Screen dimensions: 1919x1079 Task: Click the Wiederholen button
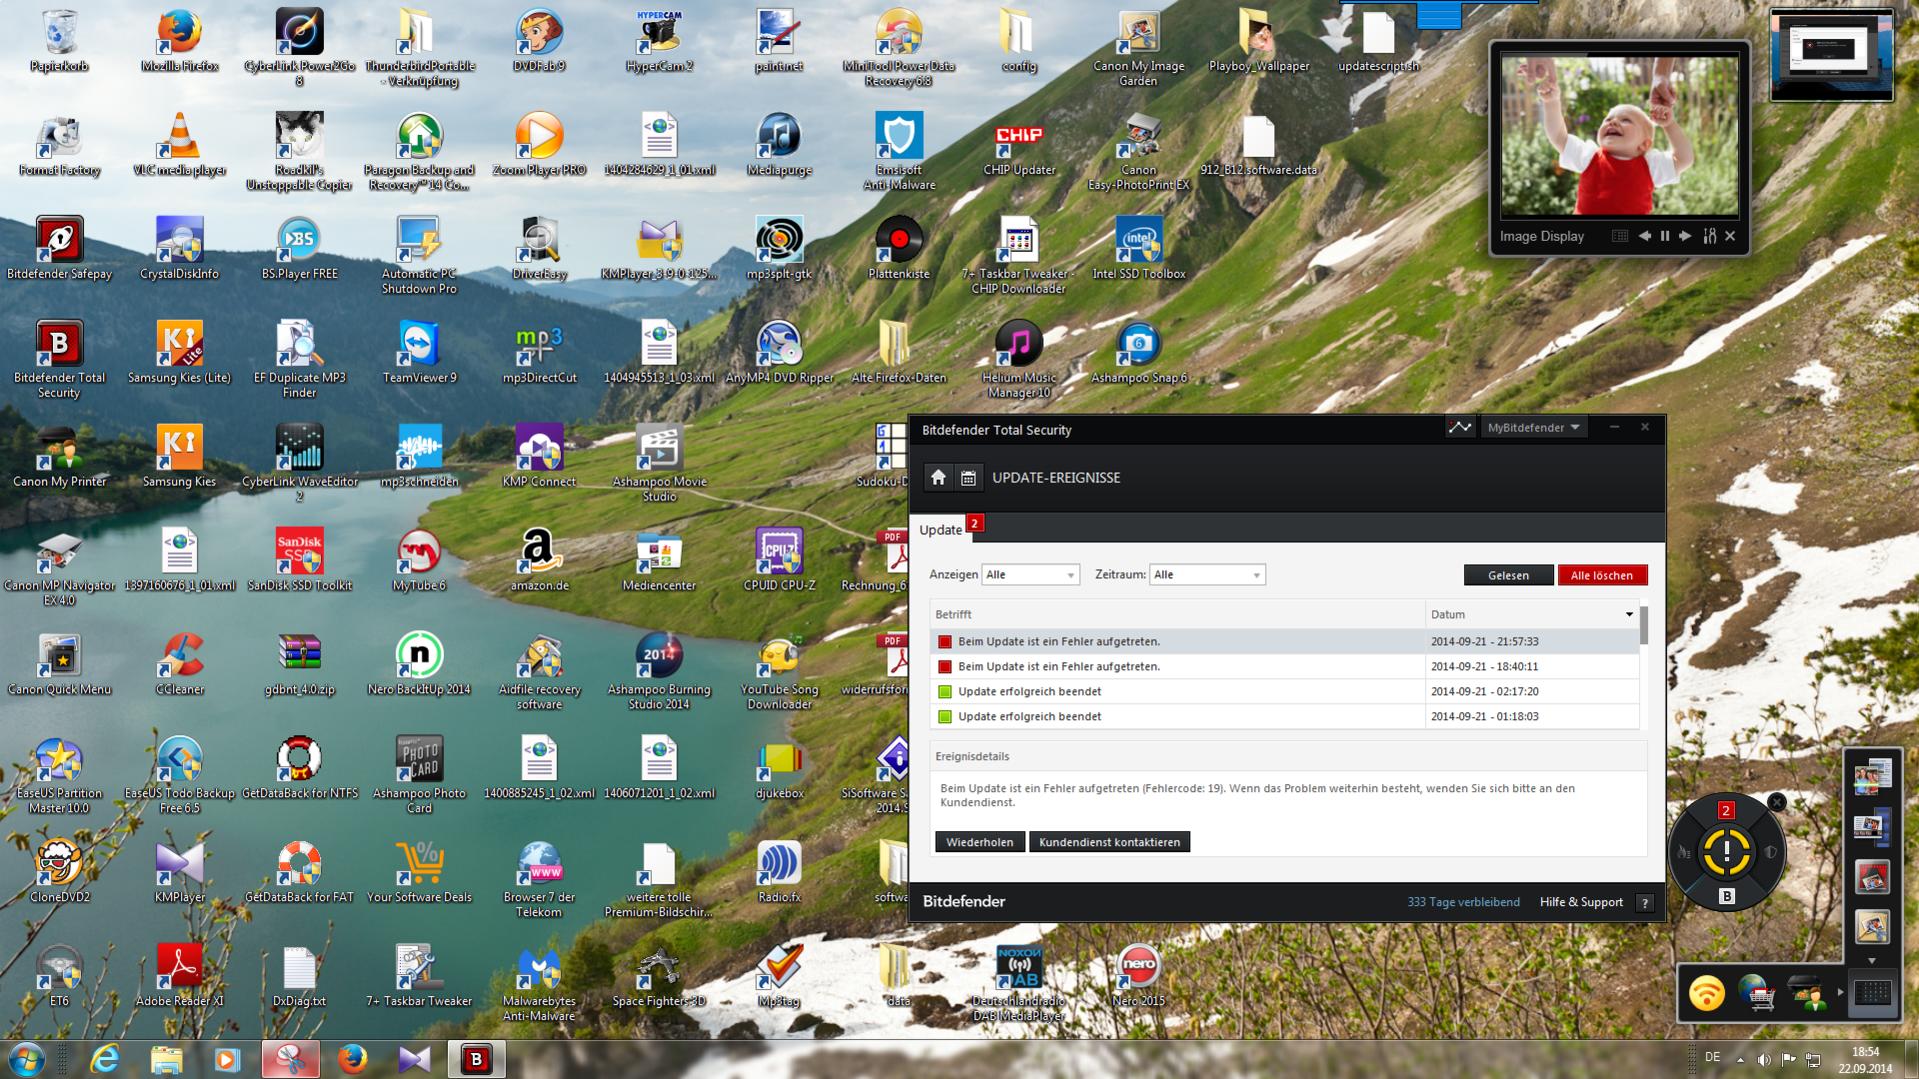[979, 842]
